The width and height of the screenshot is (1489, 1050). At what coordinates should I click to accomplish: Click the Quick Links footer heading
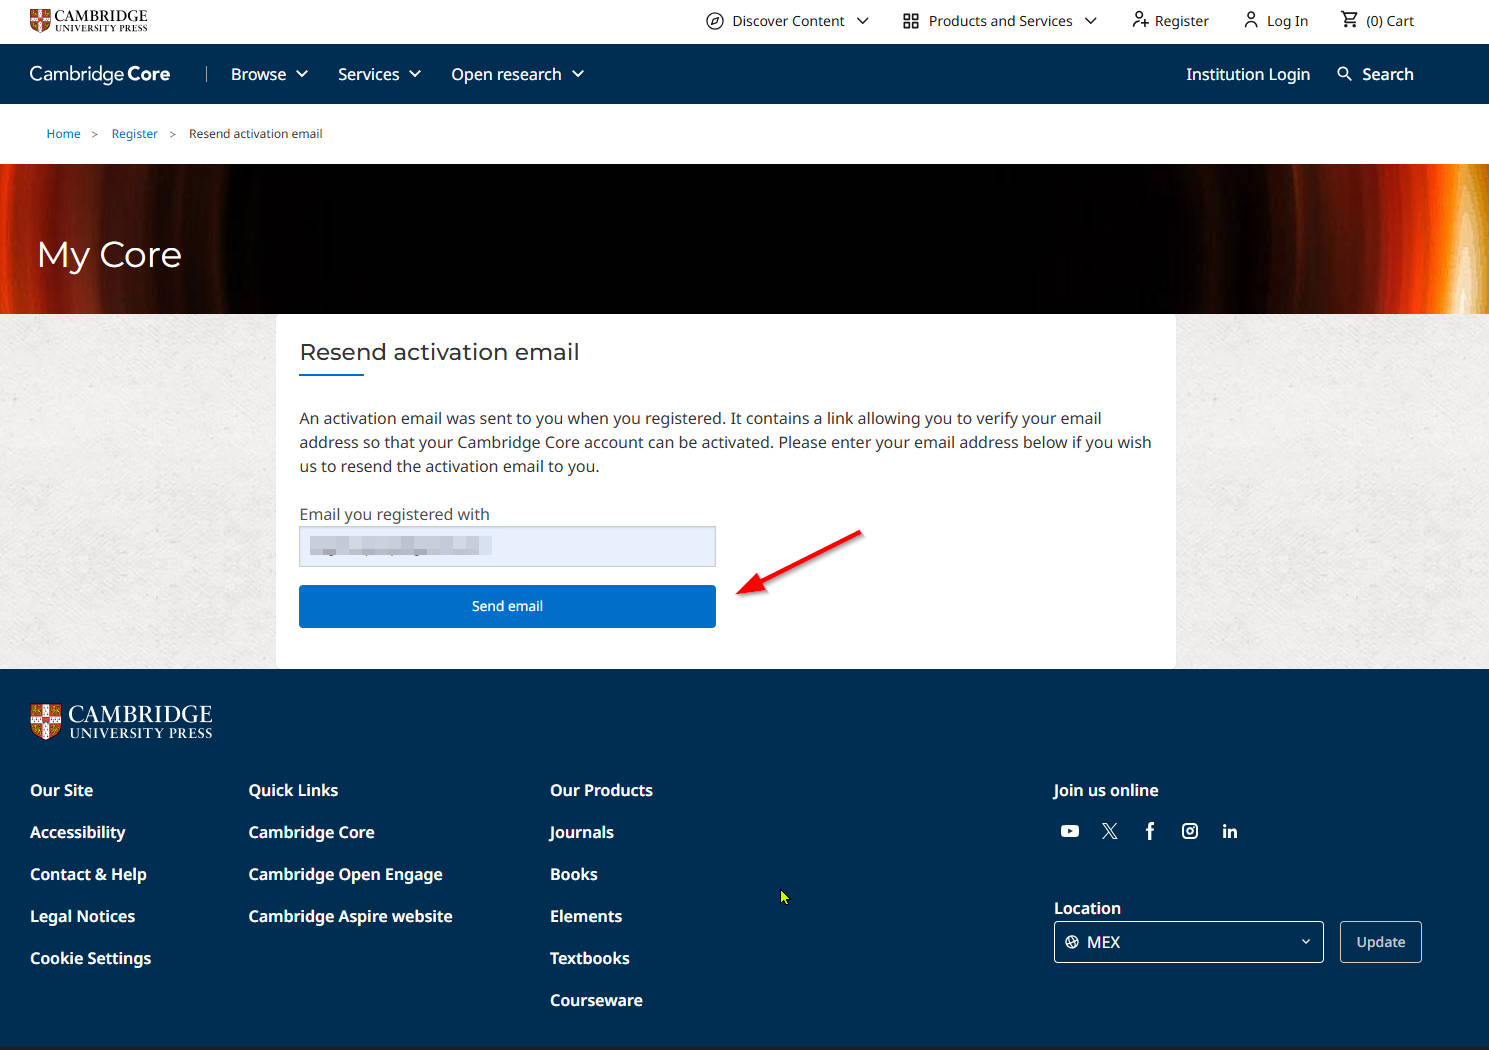(x=294, y=790)
